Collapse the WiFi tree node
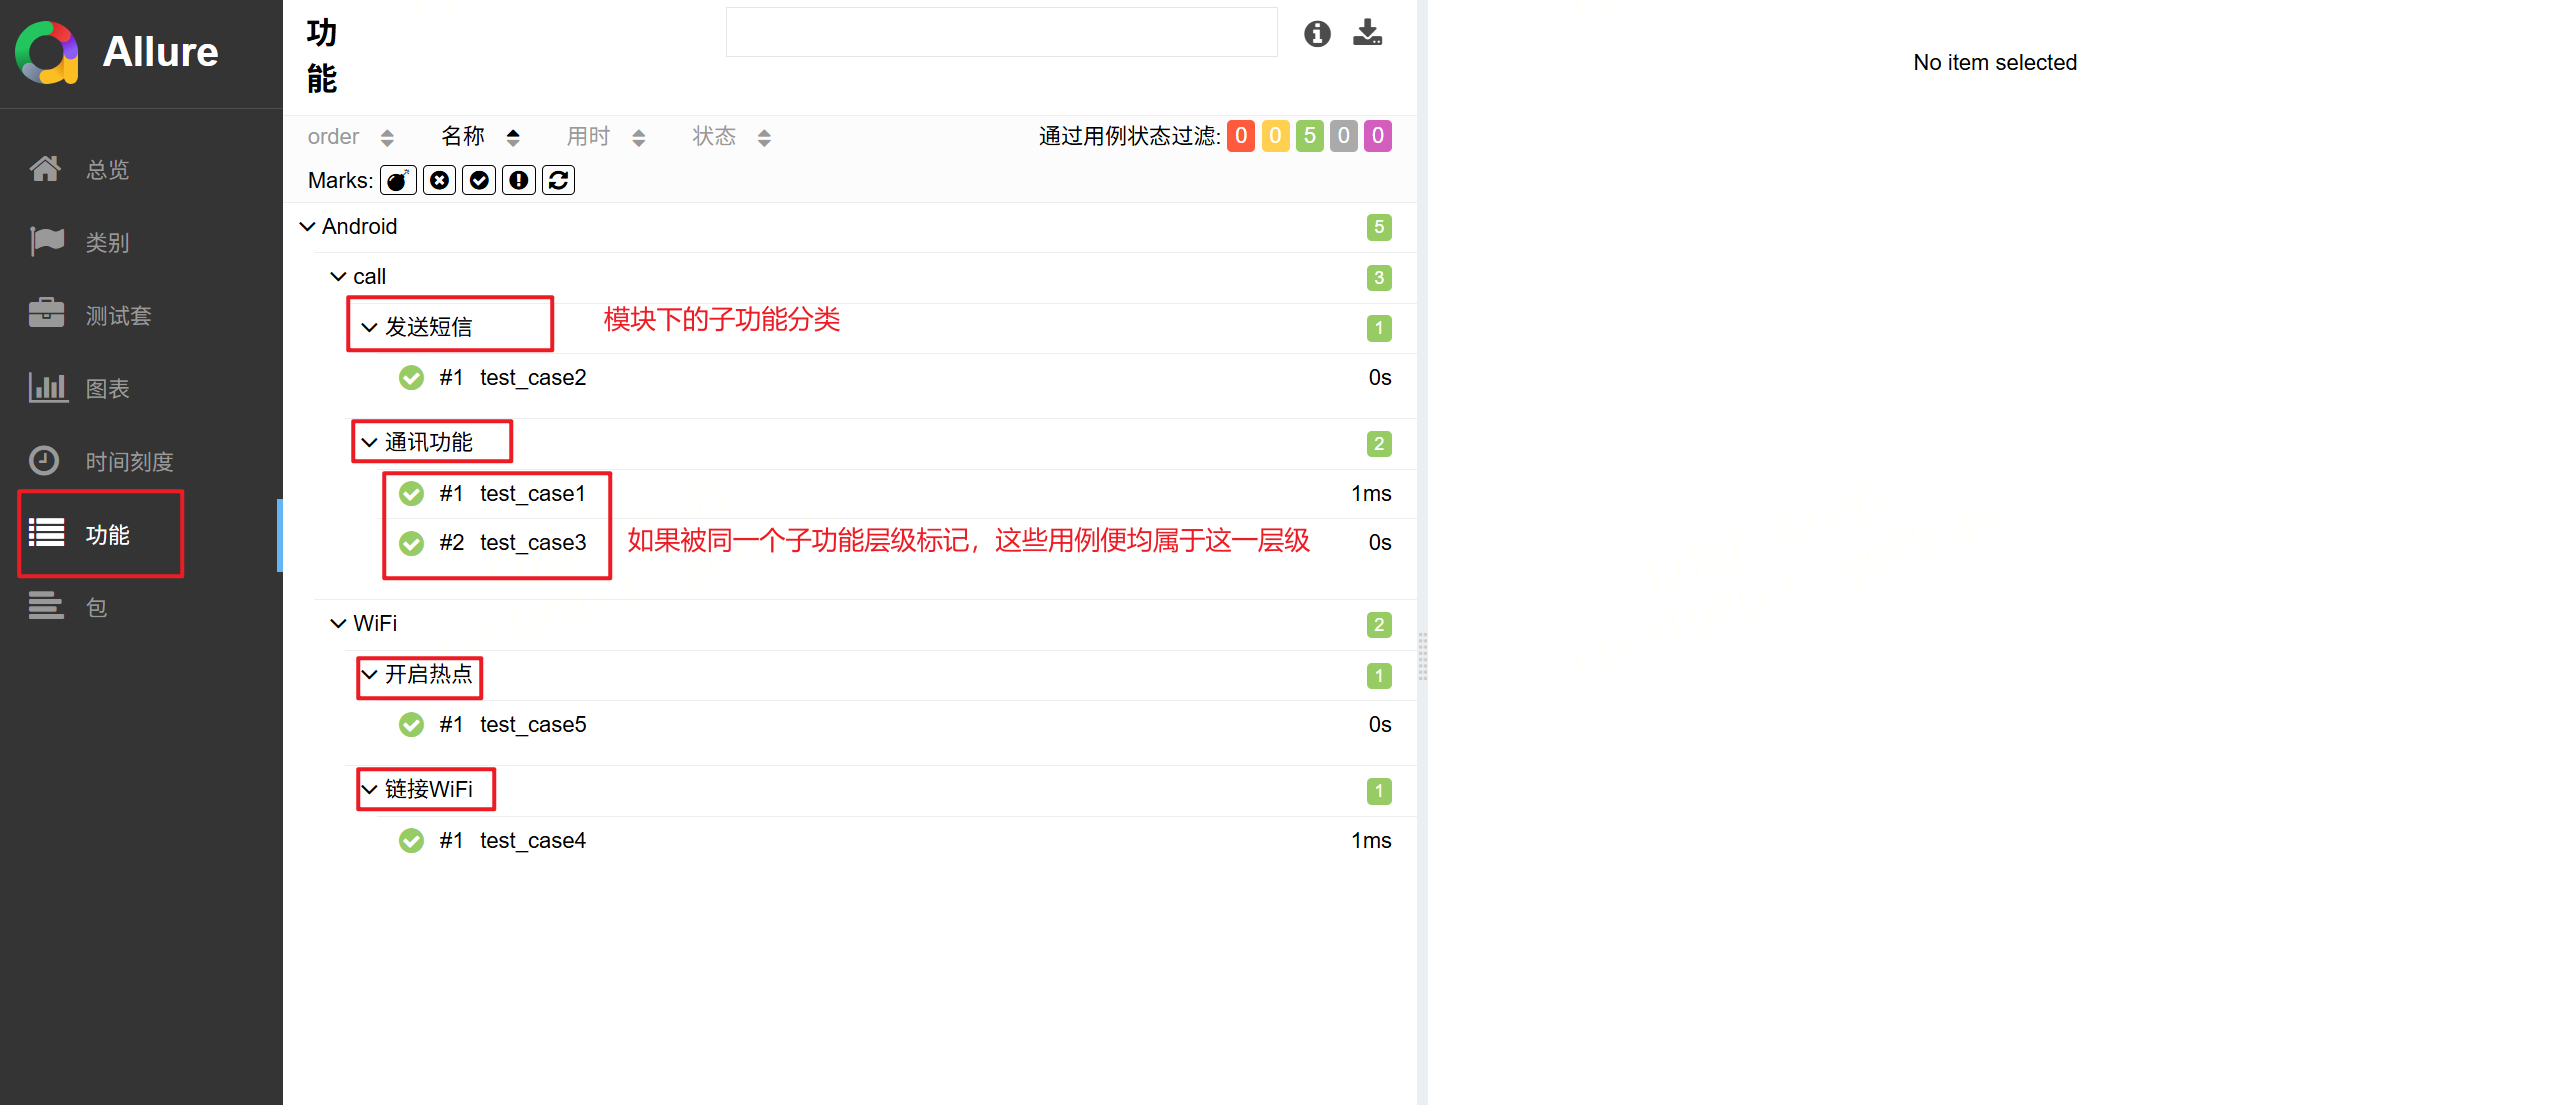Viewport: 2557px width, 1105px height. point(339,624)
